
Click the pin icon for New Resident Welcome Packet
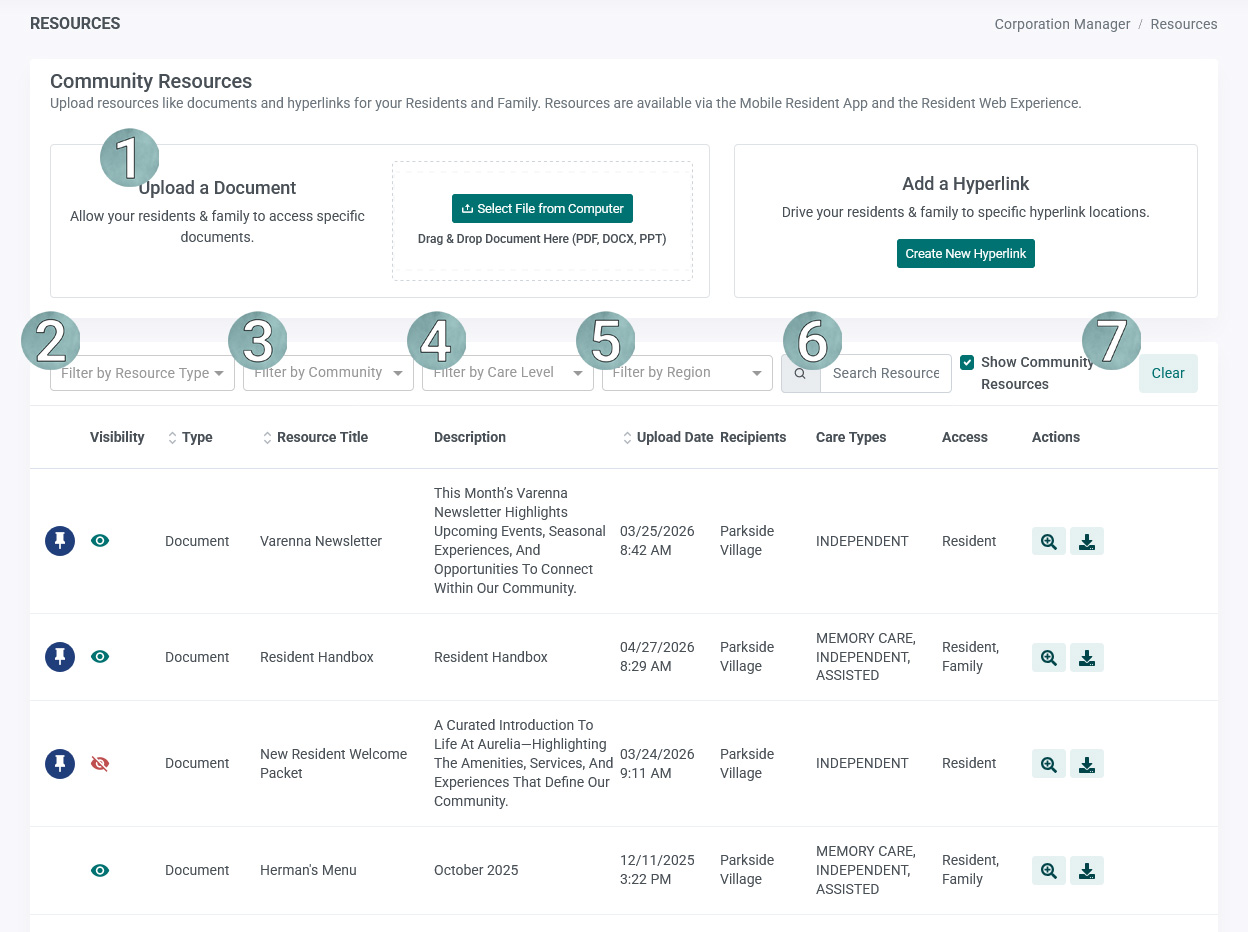point(60,763)
